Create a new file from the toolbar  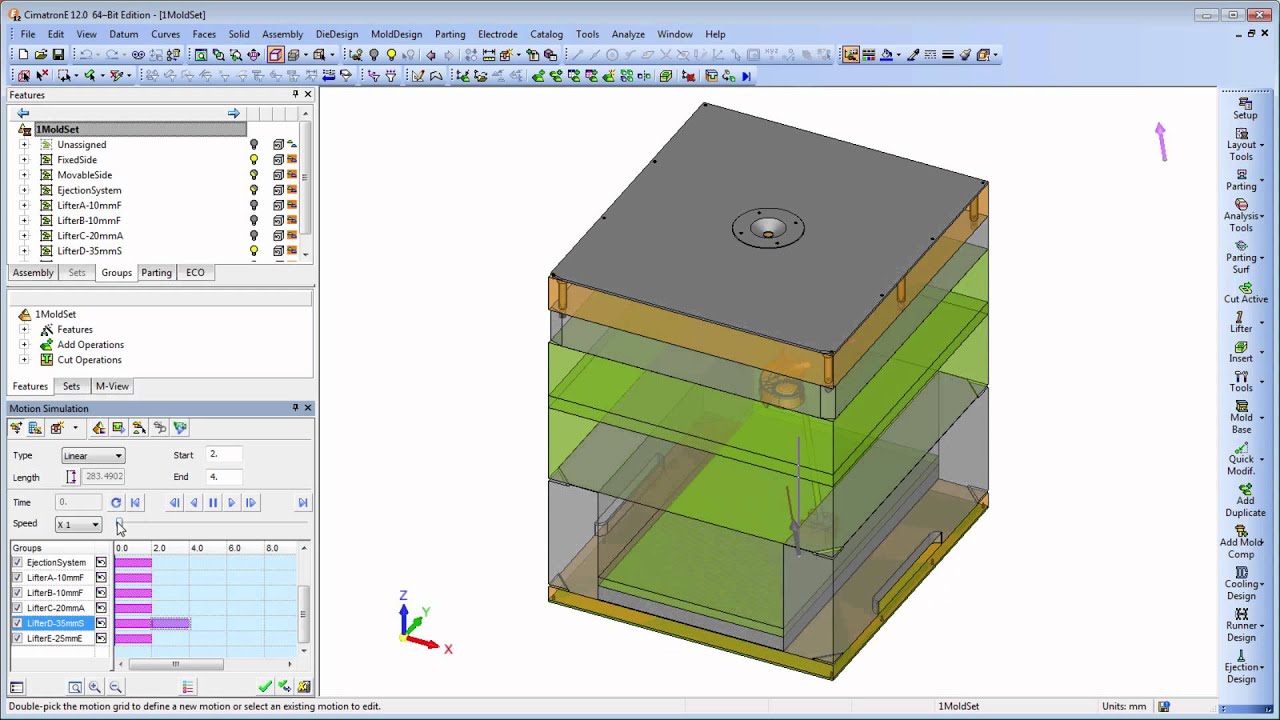click(x=23, y=55)
